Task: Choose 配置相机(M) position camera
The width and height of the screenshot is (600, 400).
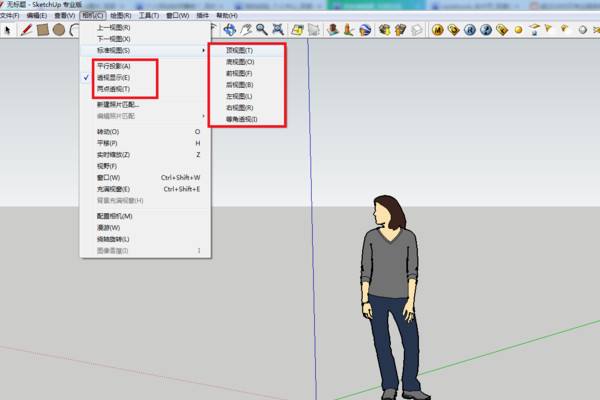Action: pos(114,216)
